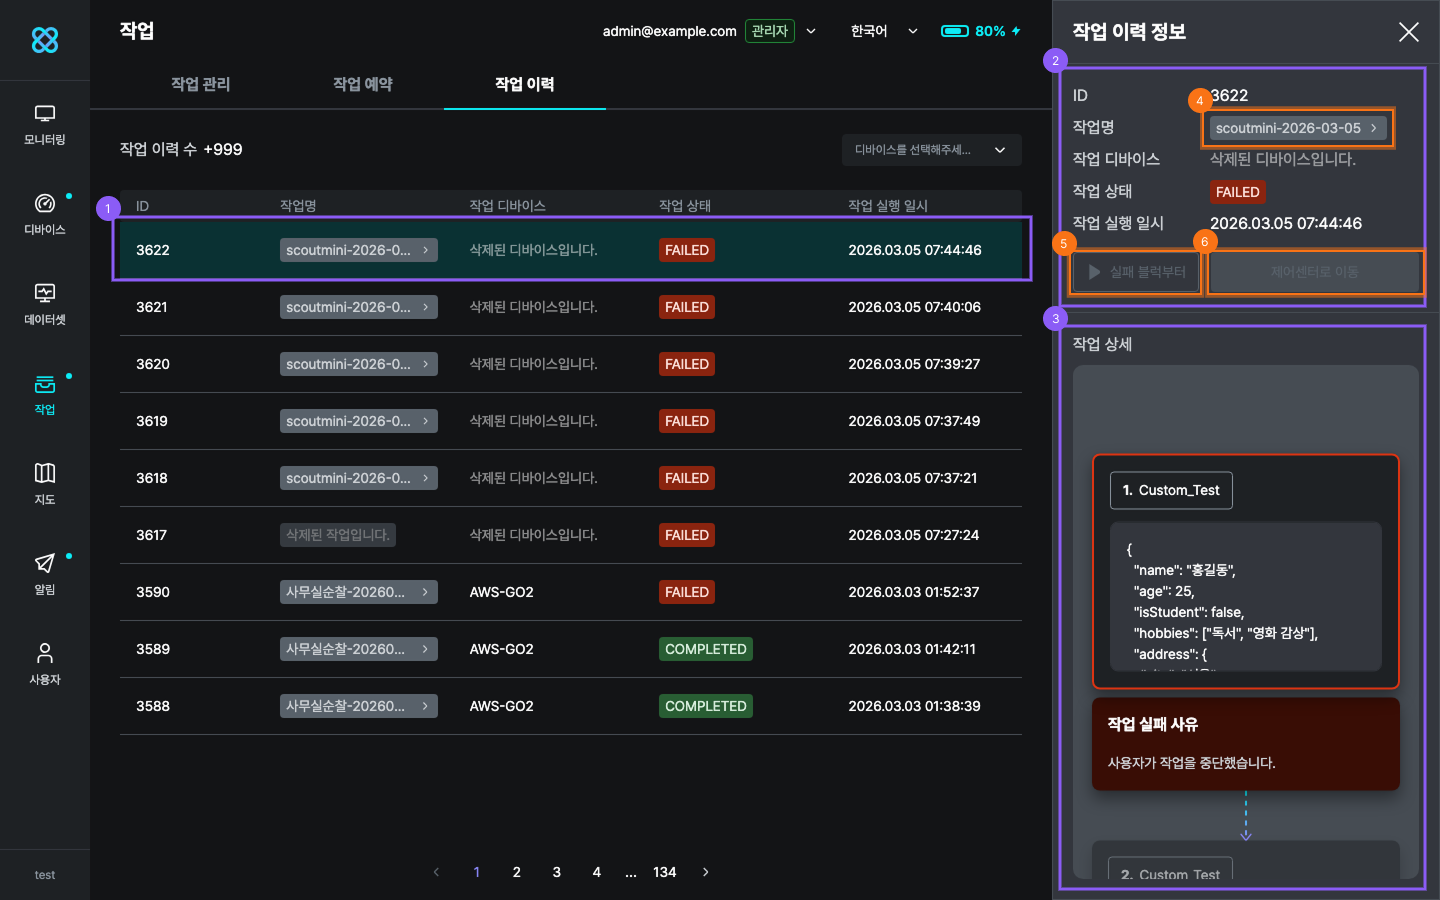1440x900 pixels.
Task: Click the app logo in the sidebar
Action: [x=45, y=40]
